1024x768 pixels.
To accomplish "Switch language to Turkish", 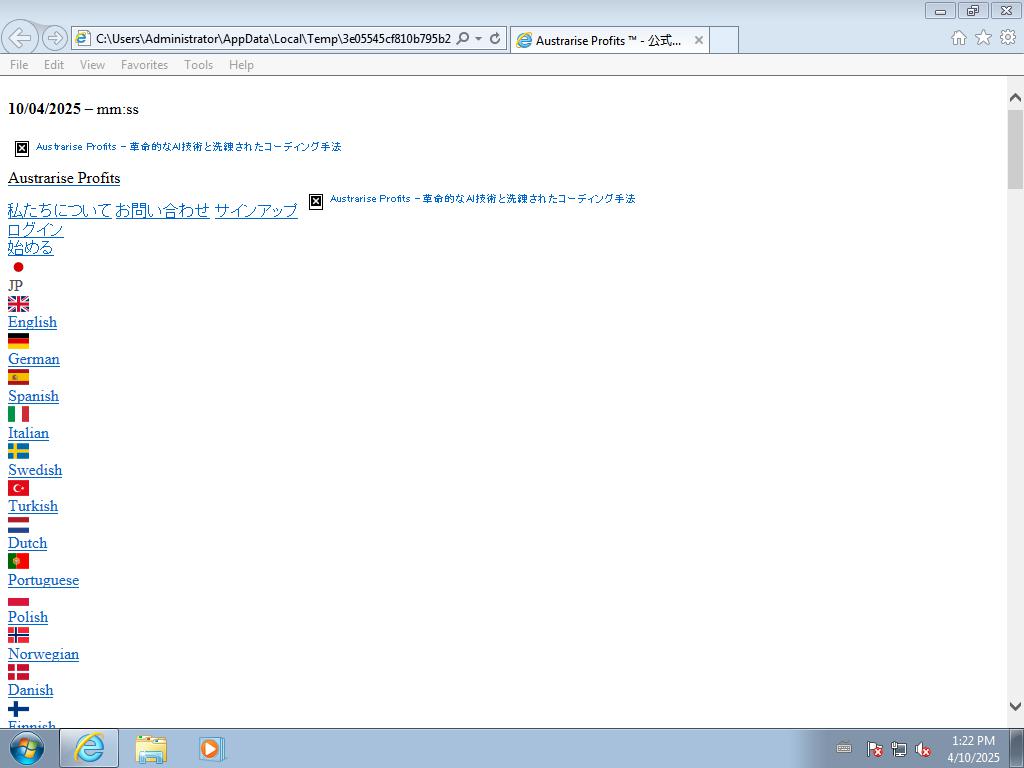I will point(33,506).
